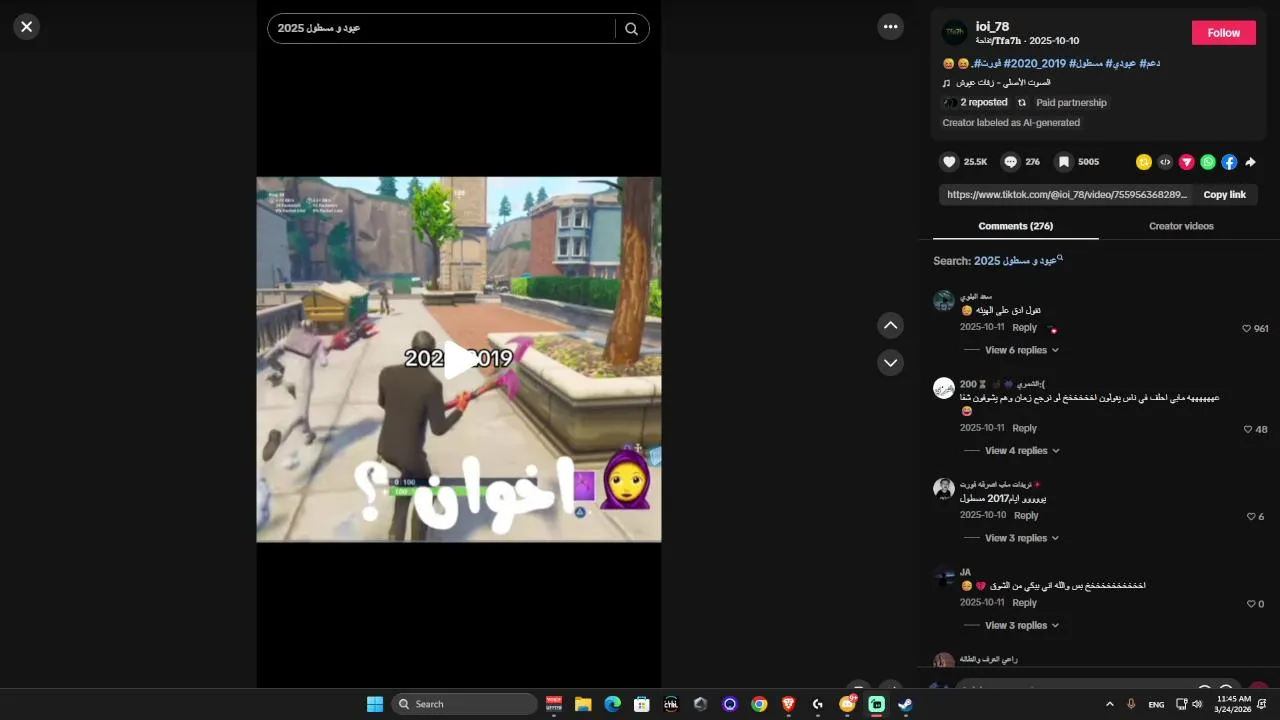This screenshot has width=1280, height=720.
Task: Open Microsoft Store from taskbar
Action: [x=642, y=704]
